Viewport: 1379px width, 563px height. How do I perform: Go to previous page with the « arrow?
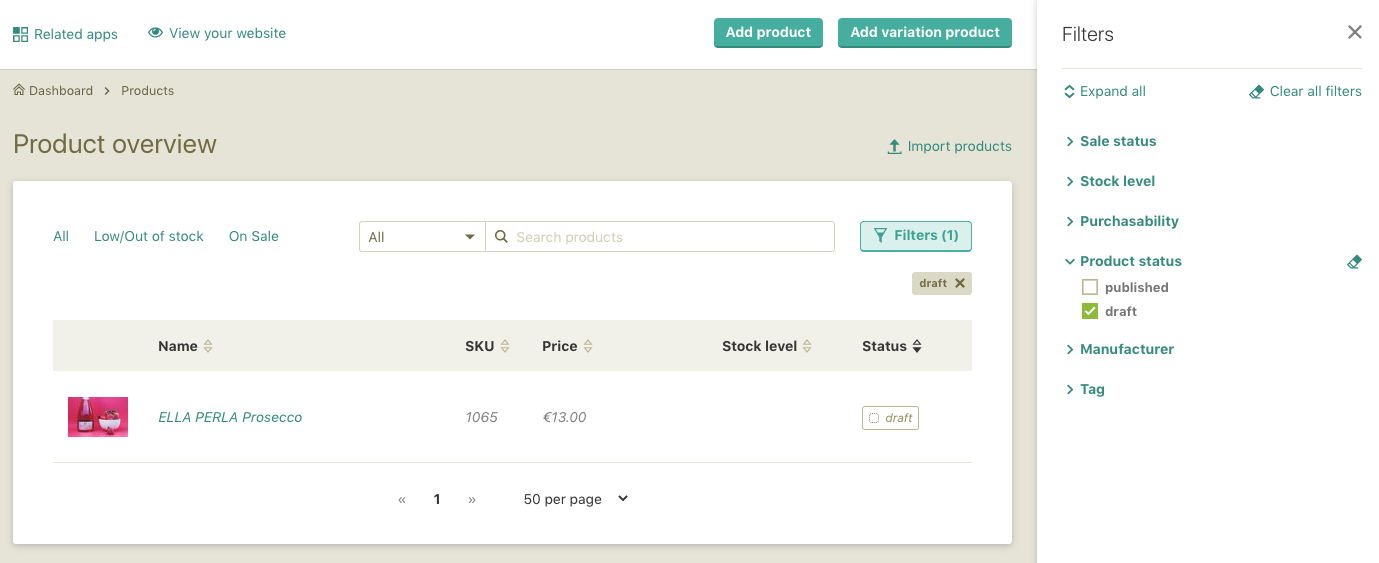pyautogui.click(x=402, y=499)
